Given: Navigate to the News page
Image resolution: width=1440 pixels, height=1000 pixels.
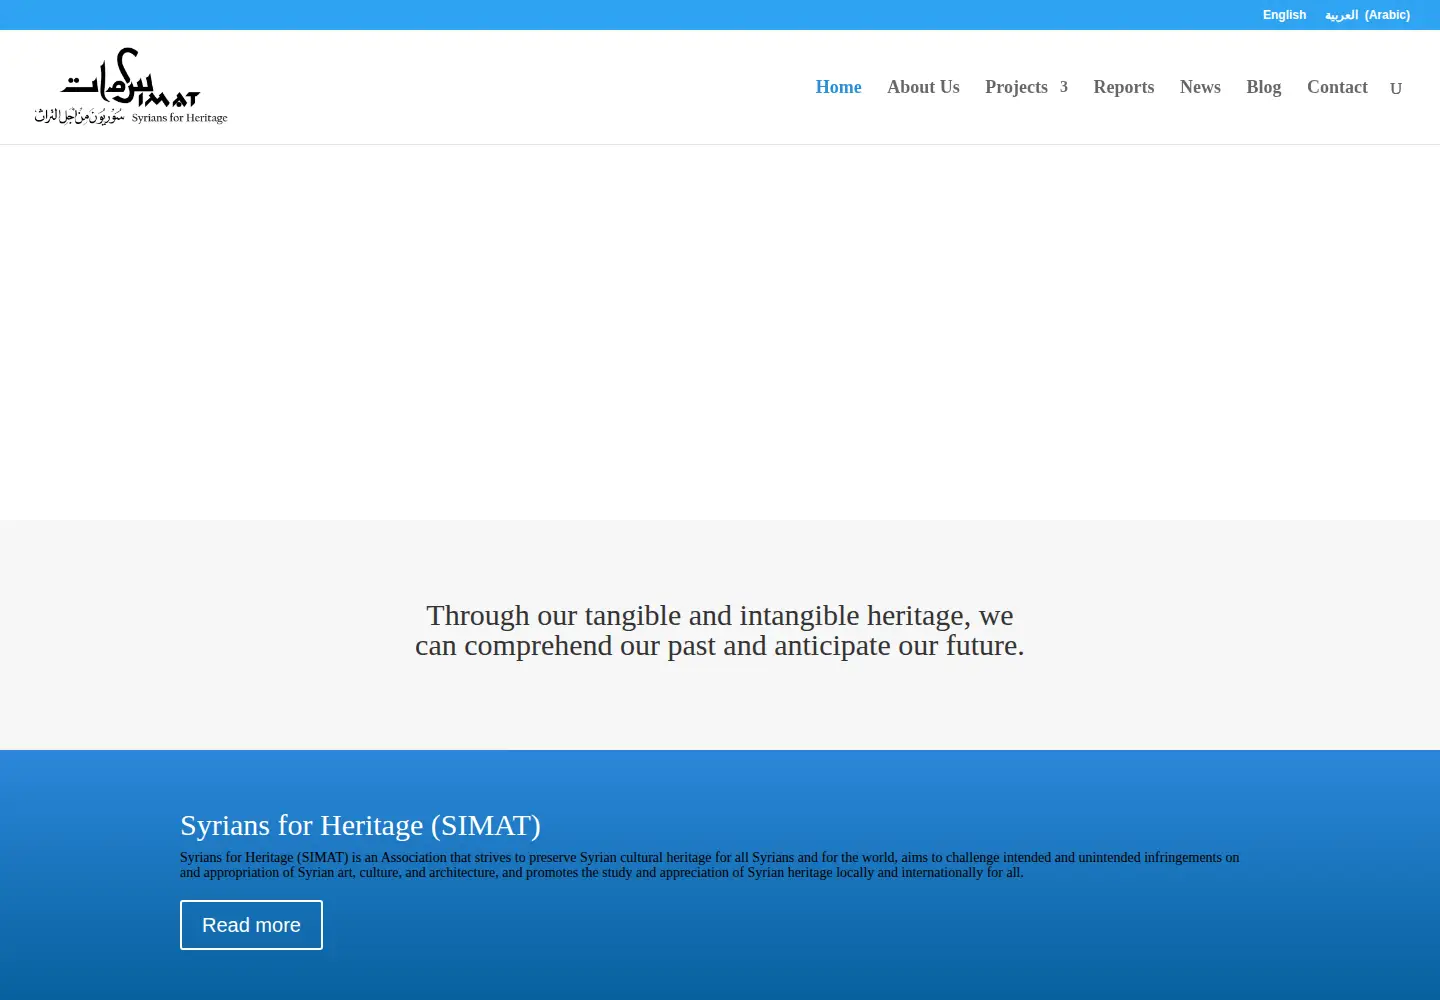Looking at the screenshot, I should point(1200,87).
